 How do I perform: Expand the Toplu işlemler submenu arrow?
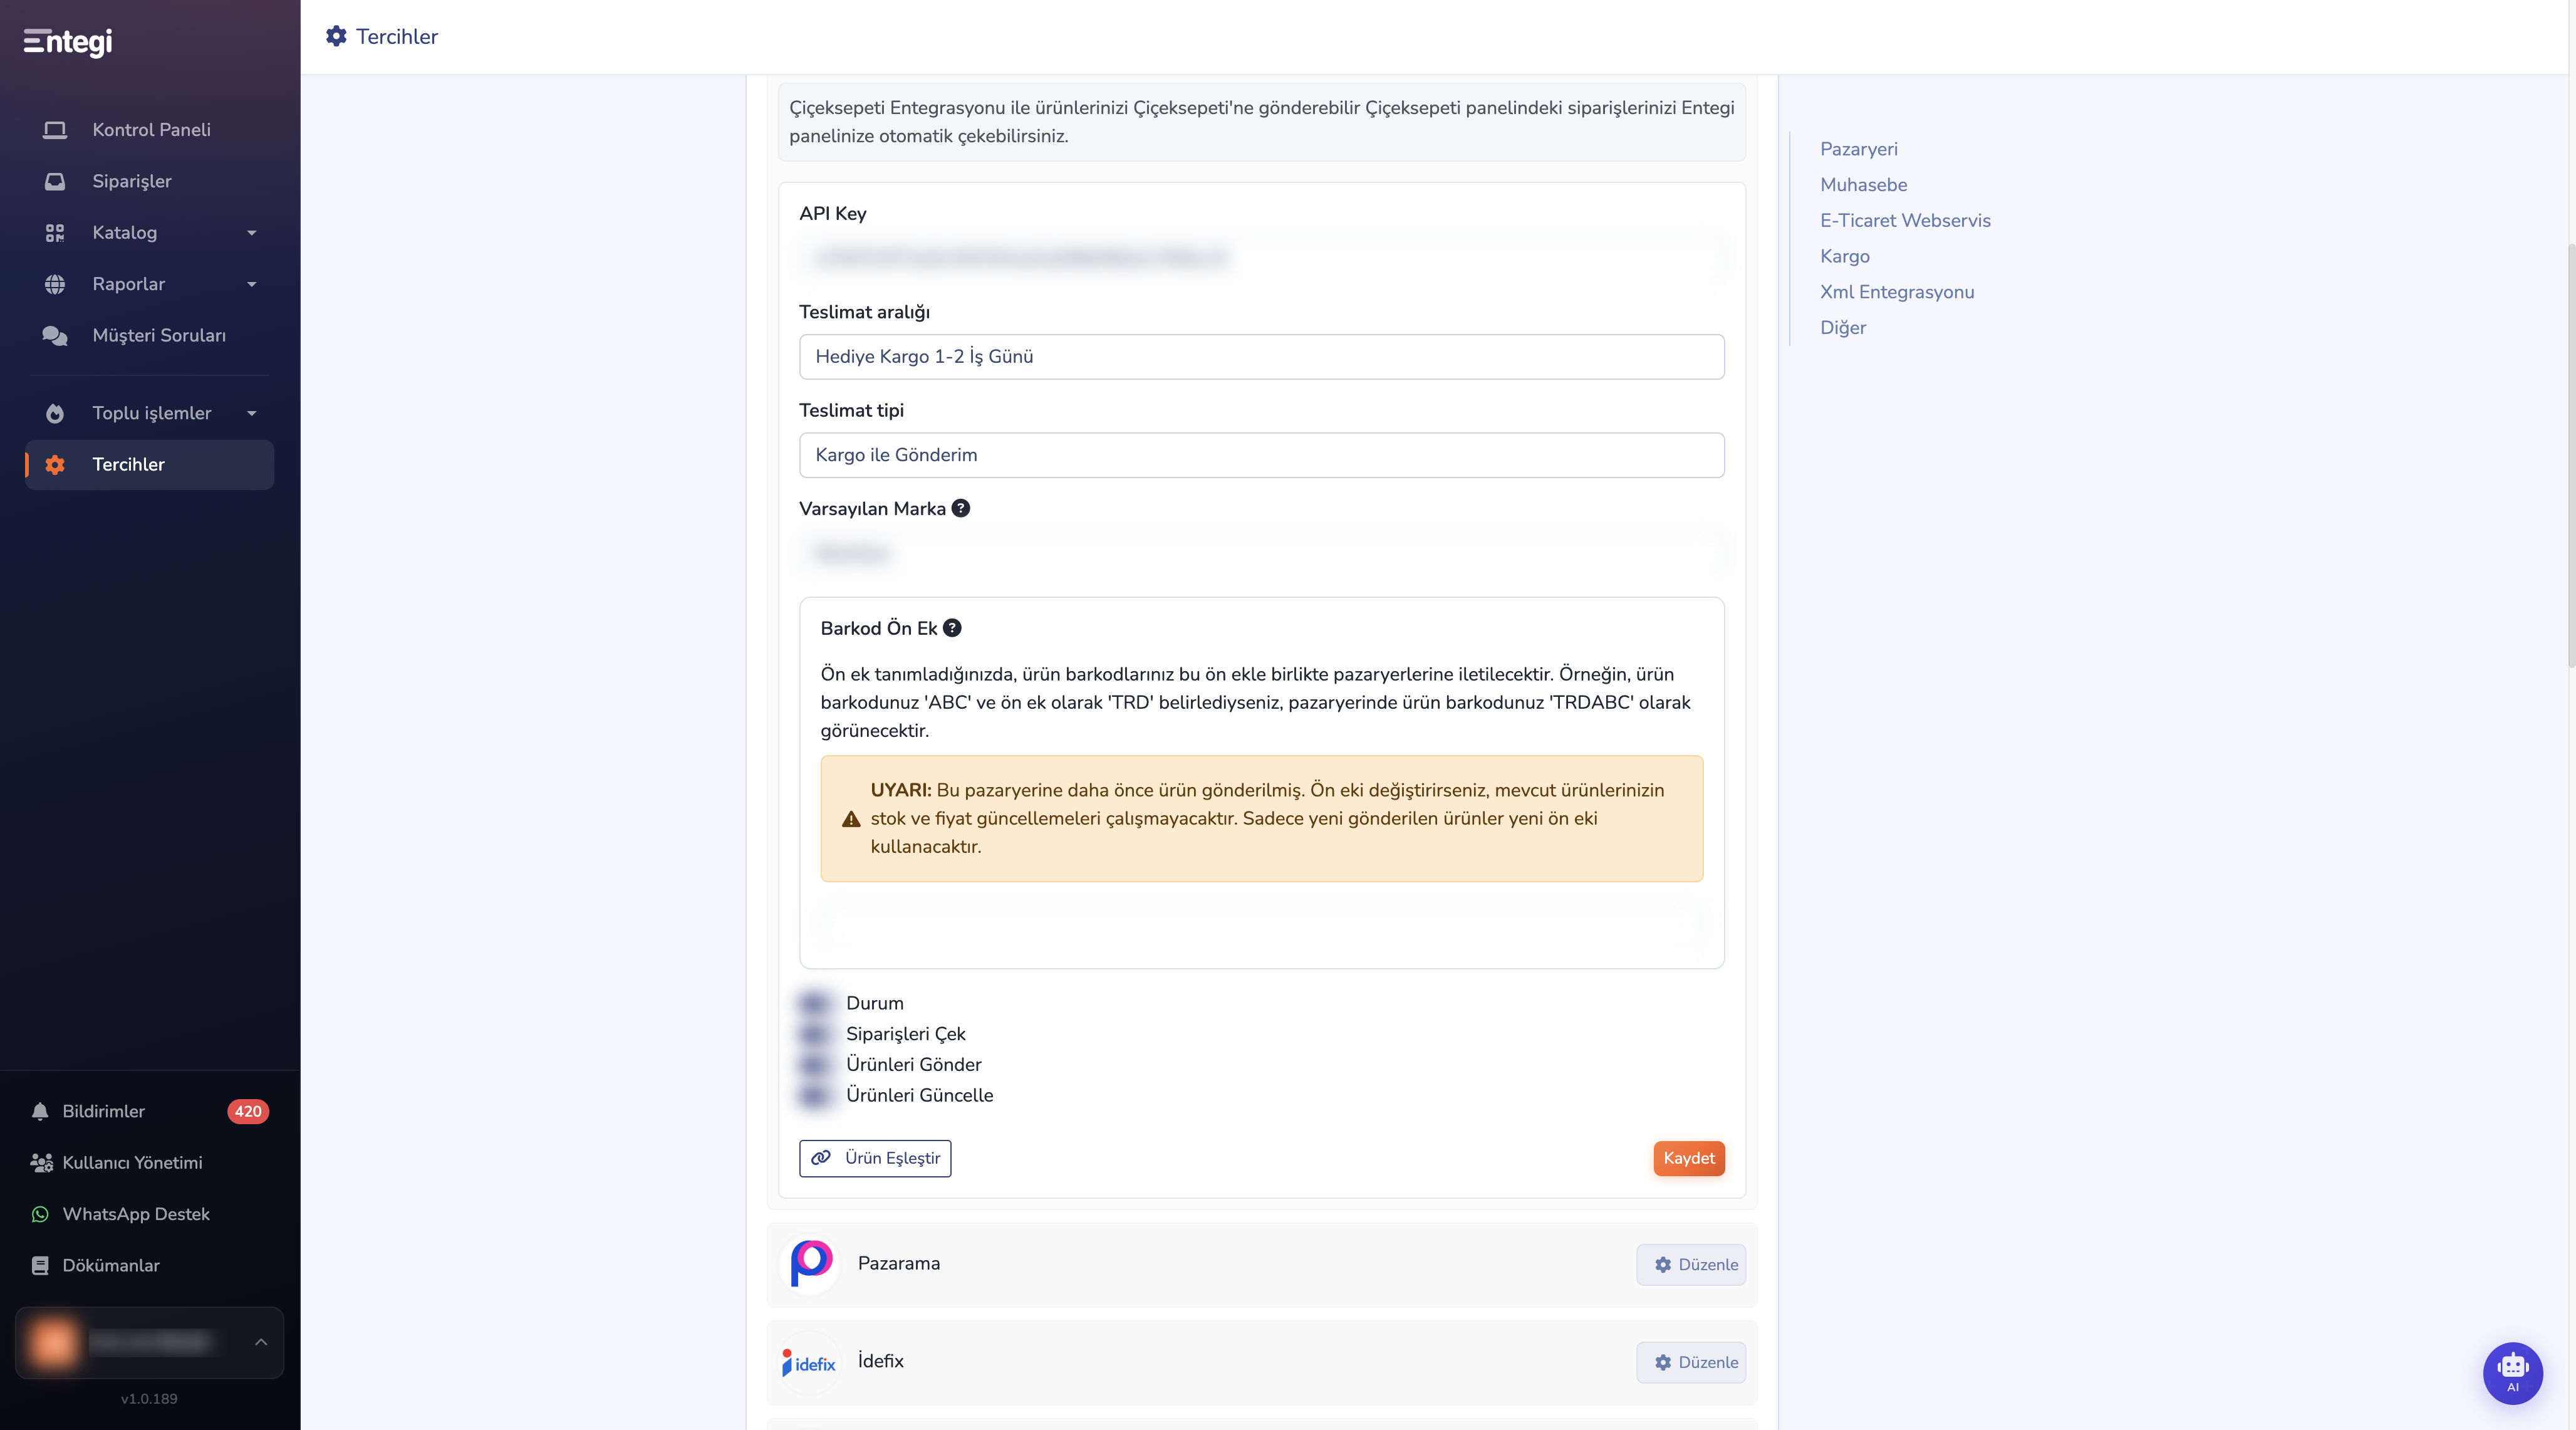[252, 414]
